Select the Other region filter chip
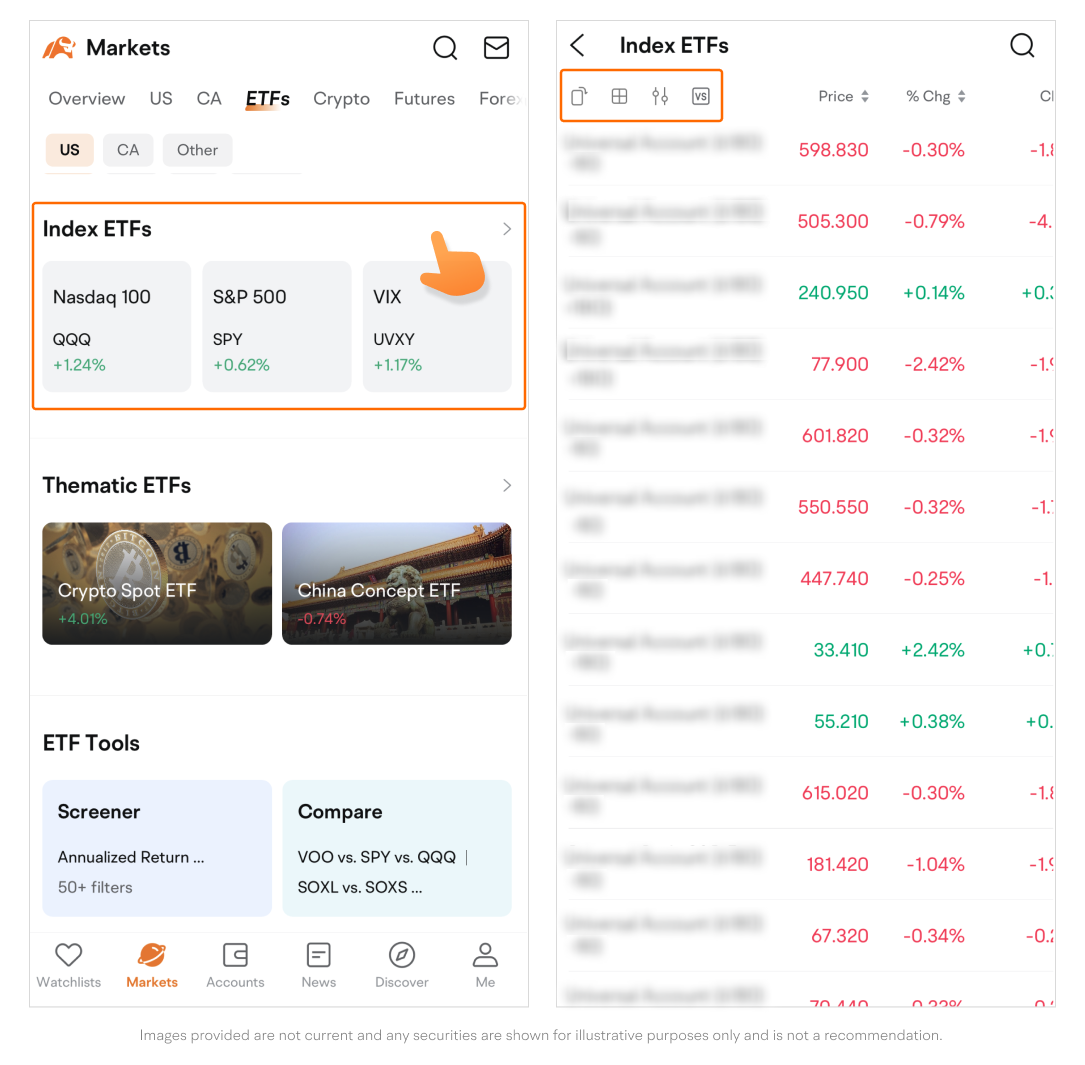Viewport: 1085px width, 1065px height. [197, 150]
